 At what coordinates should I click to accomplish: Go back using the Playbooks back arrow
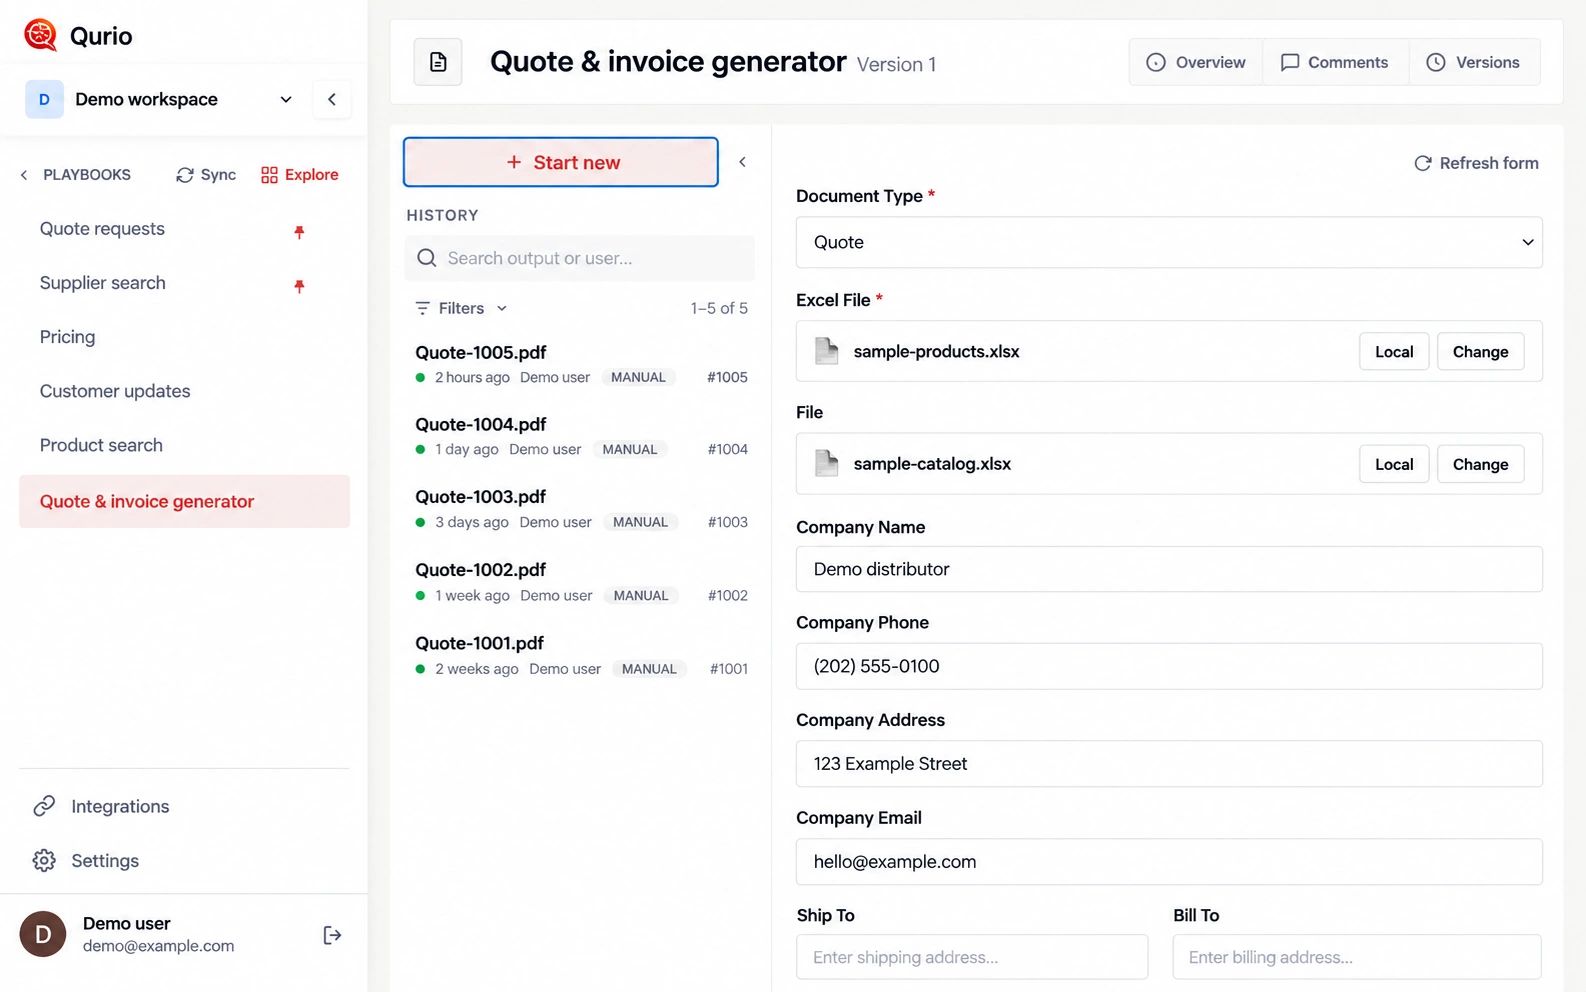(24, 175)
